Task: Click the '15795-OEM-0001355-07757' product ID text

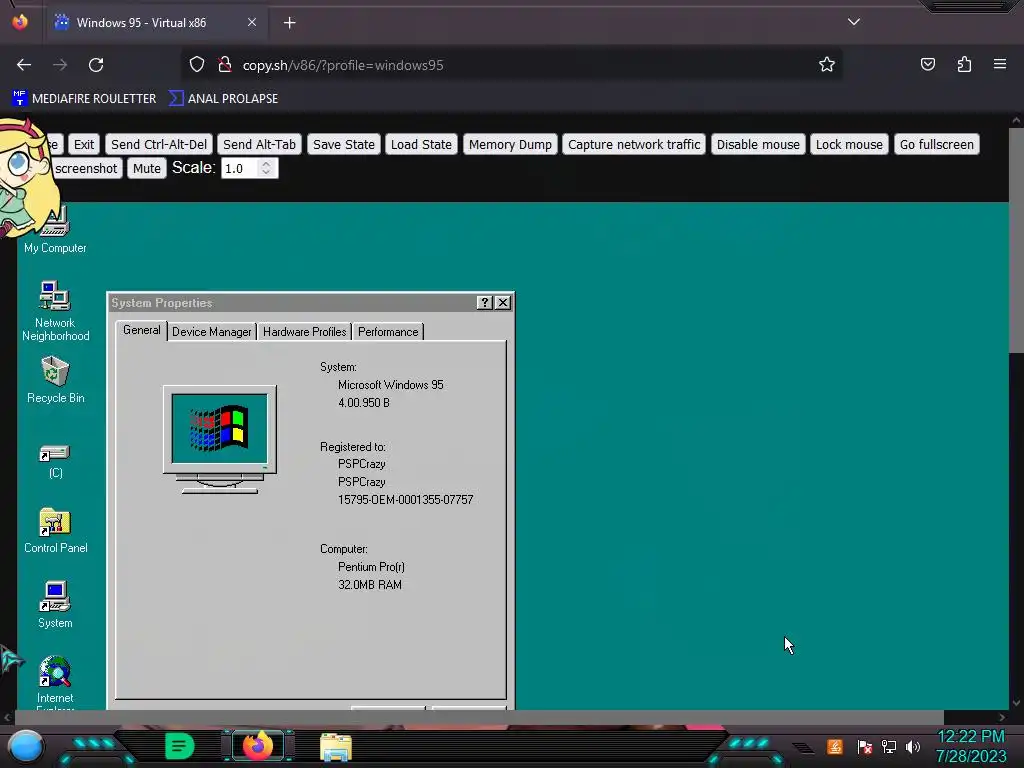Action: (406, 500)
